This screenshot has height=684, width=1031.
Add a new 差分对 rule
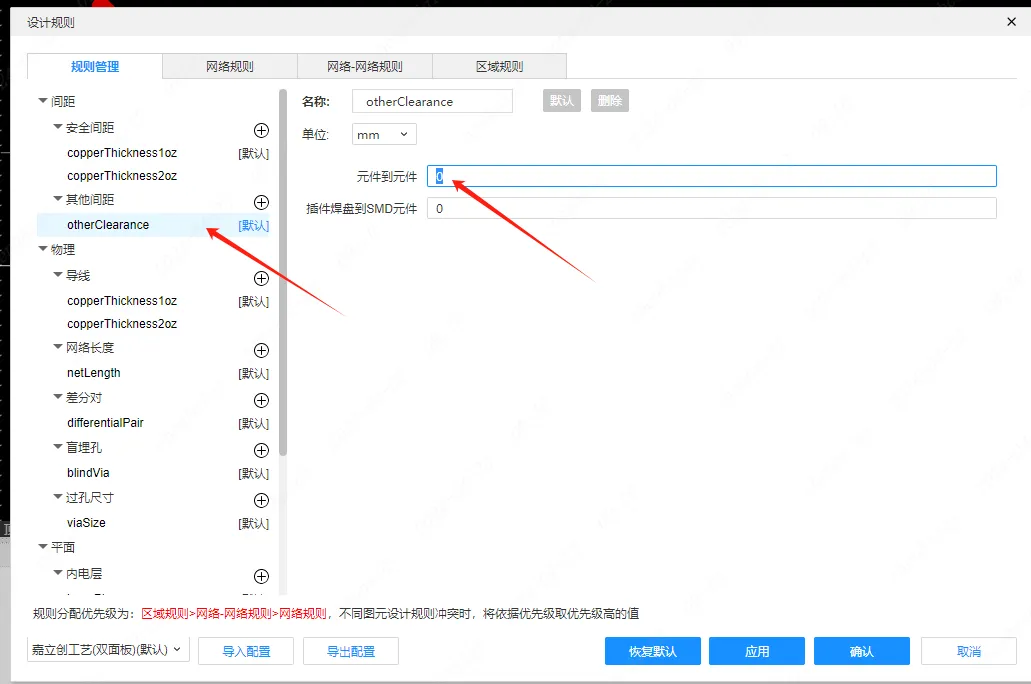(261, 400)
